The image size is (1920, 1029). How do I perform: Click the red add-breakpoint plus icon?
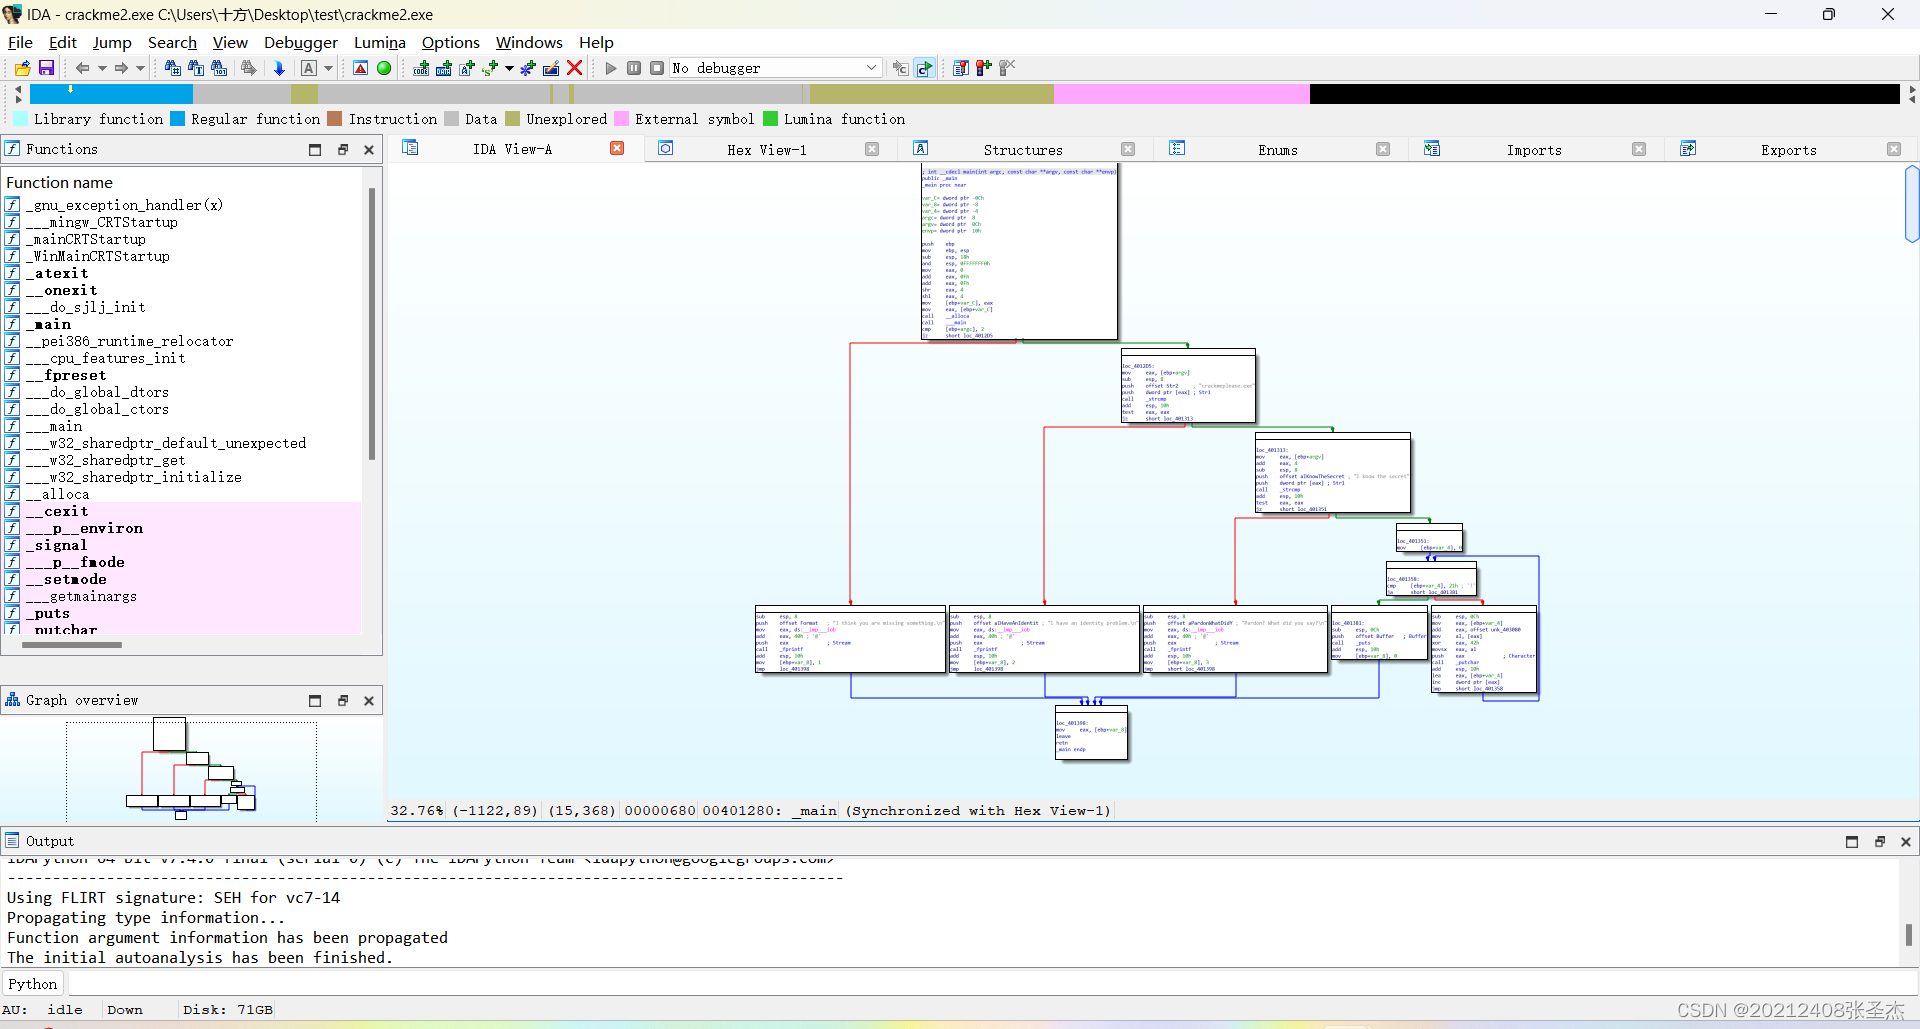[x=984, y=68]
